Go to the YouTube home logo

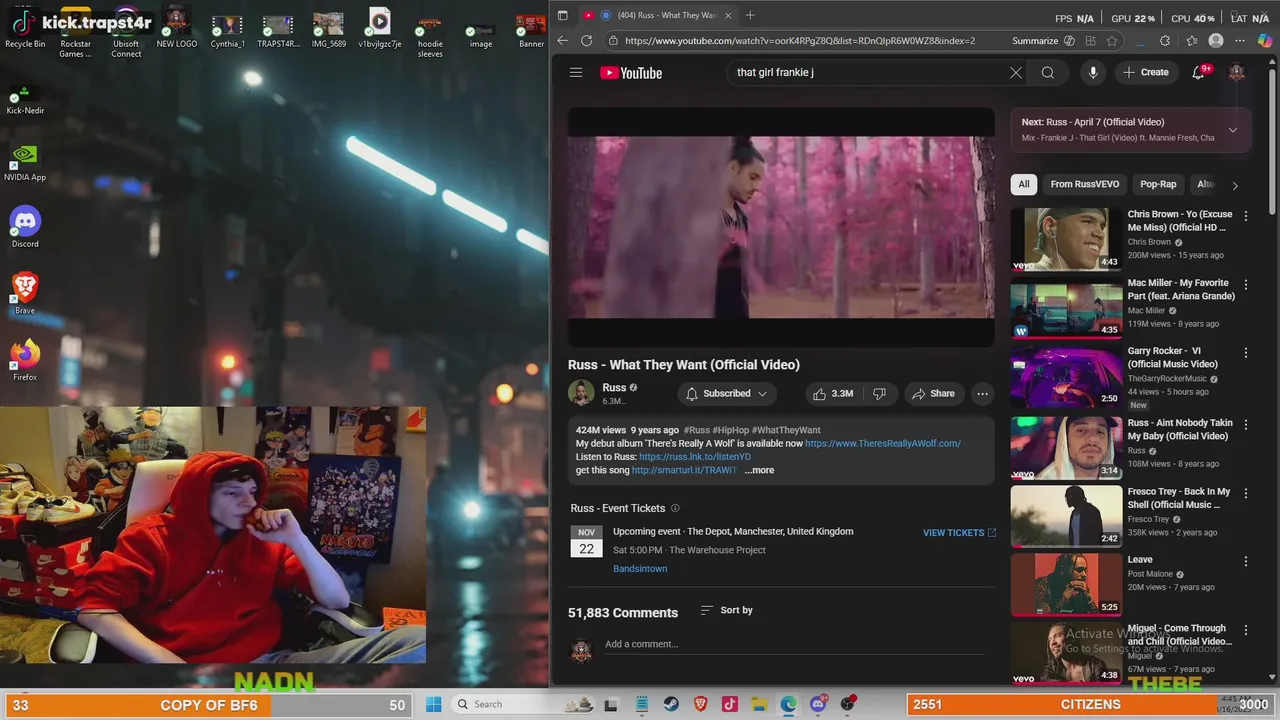[631, 73]
